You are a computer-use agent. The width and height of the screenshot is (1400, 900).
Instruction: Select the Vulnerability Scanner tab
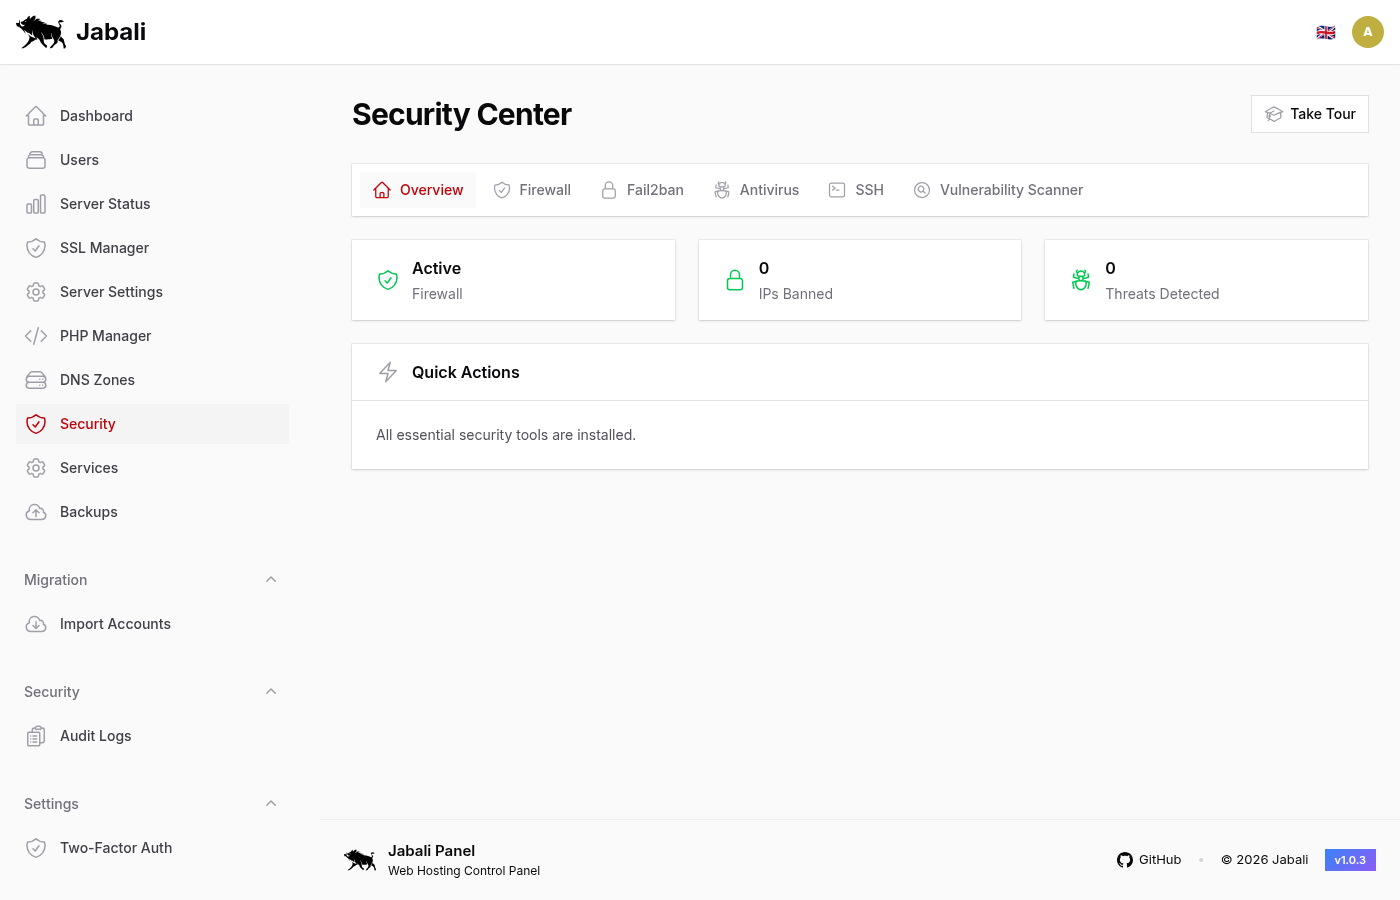tap(997, 189)
